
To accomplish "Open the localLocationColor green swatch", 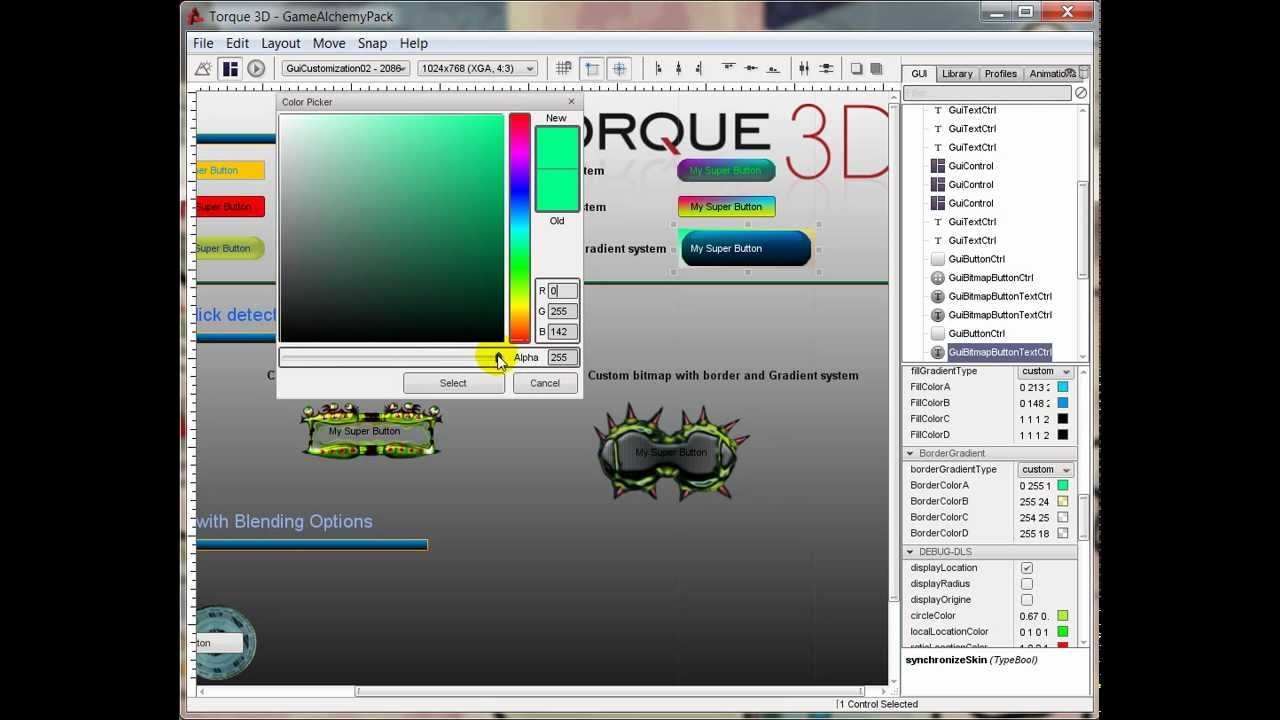I will tap(1063, 632).
